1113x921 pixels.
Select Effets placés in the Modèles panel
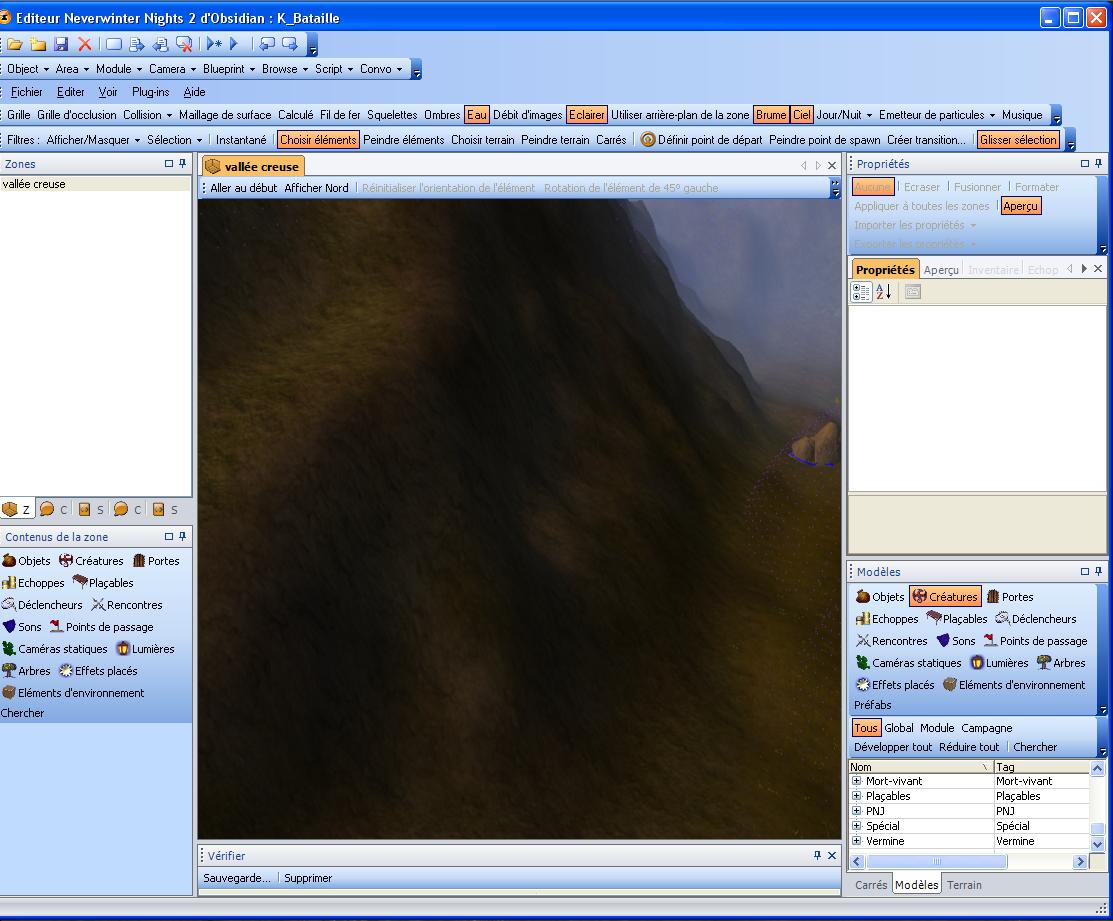895,685
